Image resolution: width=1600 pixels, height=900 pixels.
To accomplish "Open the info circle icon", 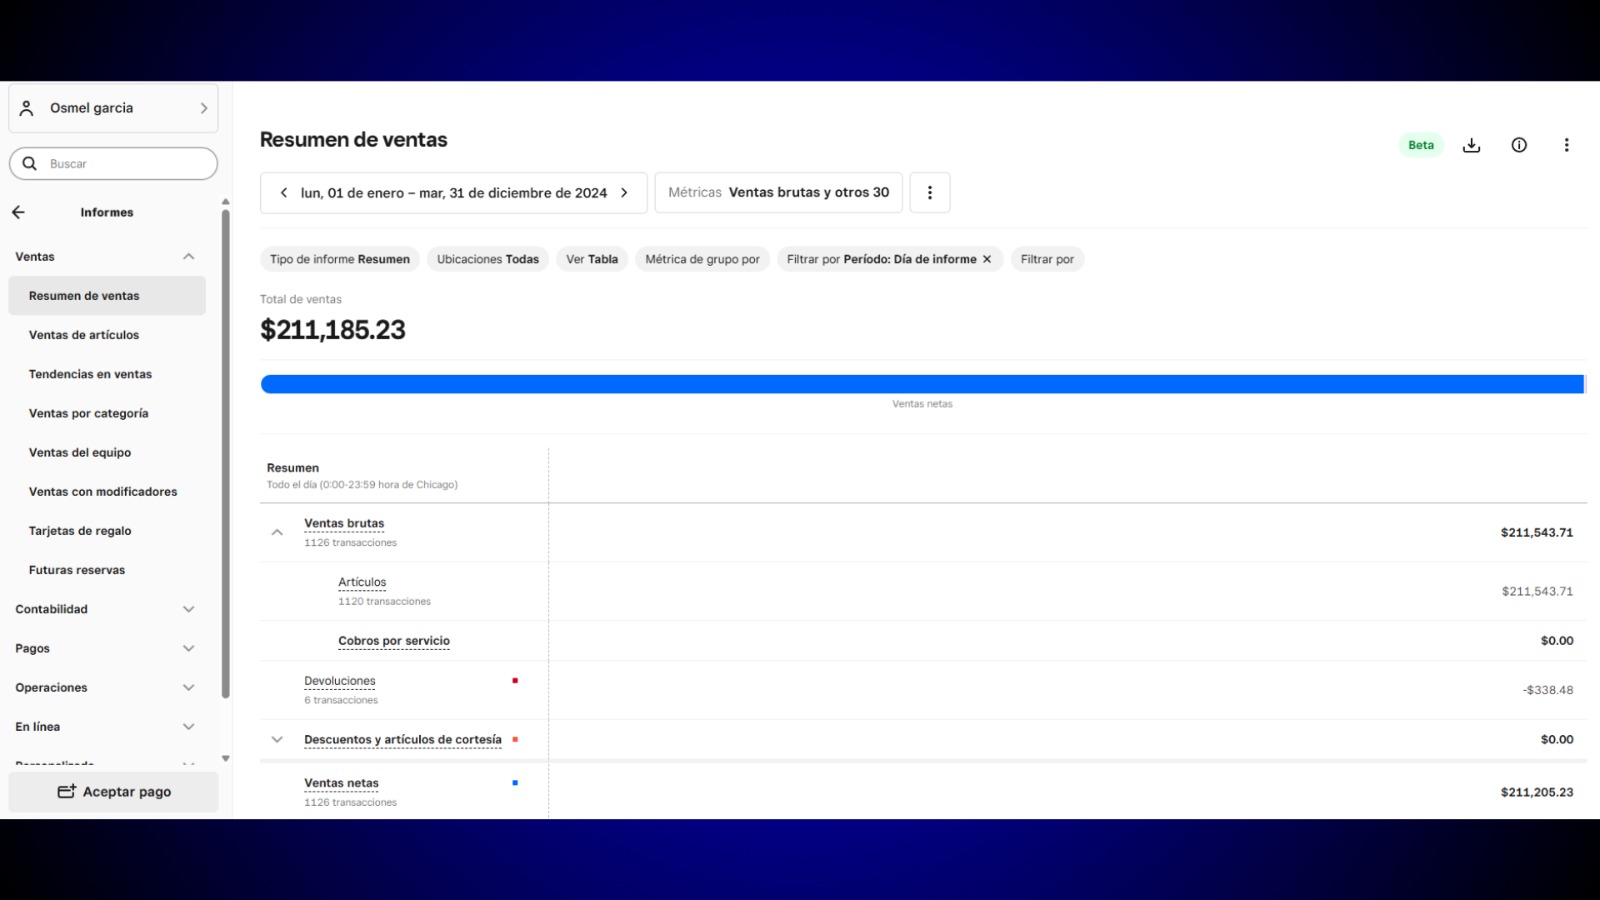I will click(1519, 145).
